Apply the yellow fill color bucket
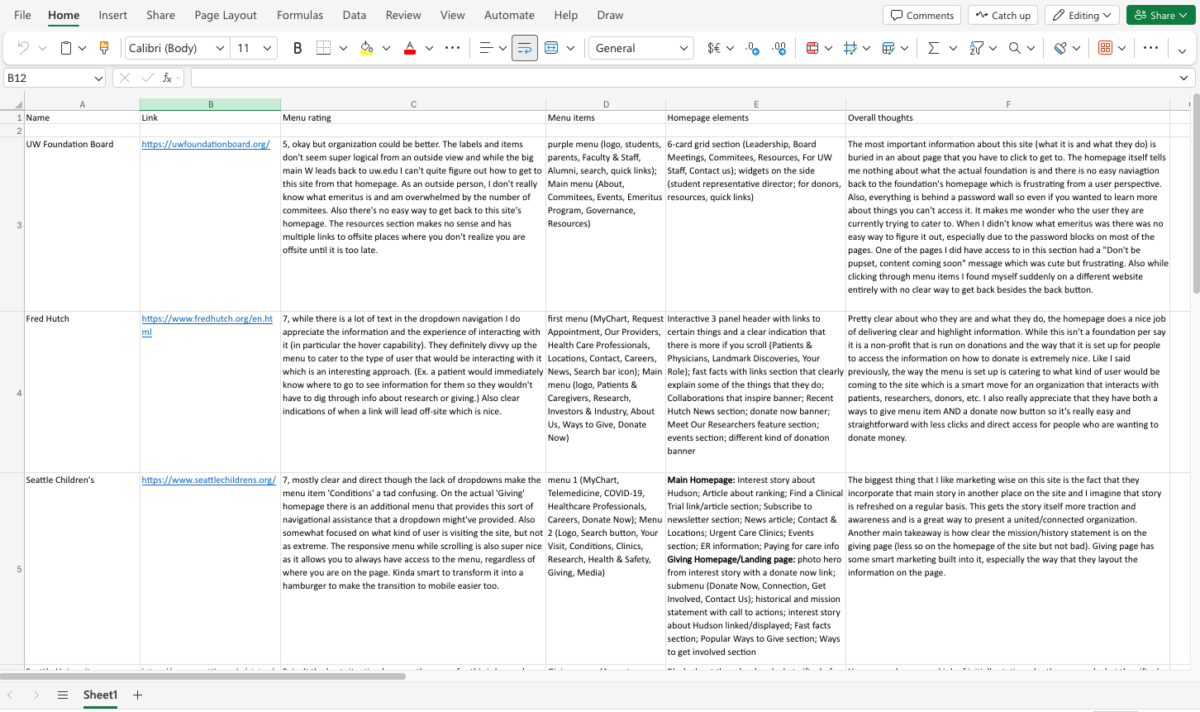The width and height of the screenshot is (1200, 712). coord(366,48)
